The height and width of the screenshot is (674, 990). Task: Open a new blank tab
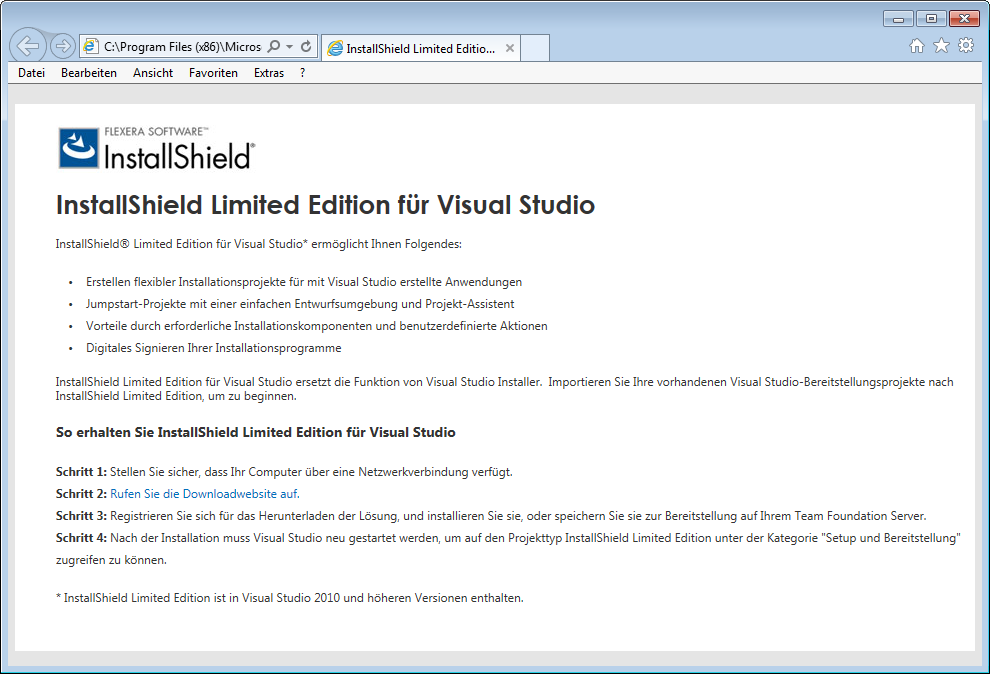(x=535, y=49)
